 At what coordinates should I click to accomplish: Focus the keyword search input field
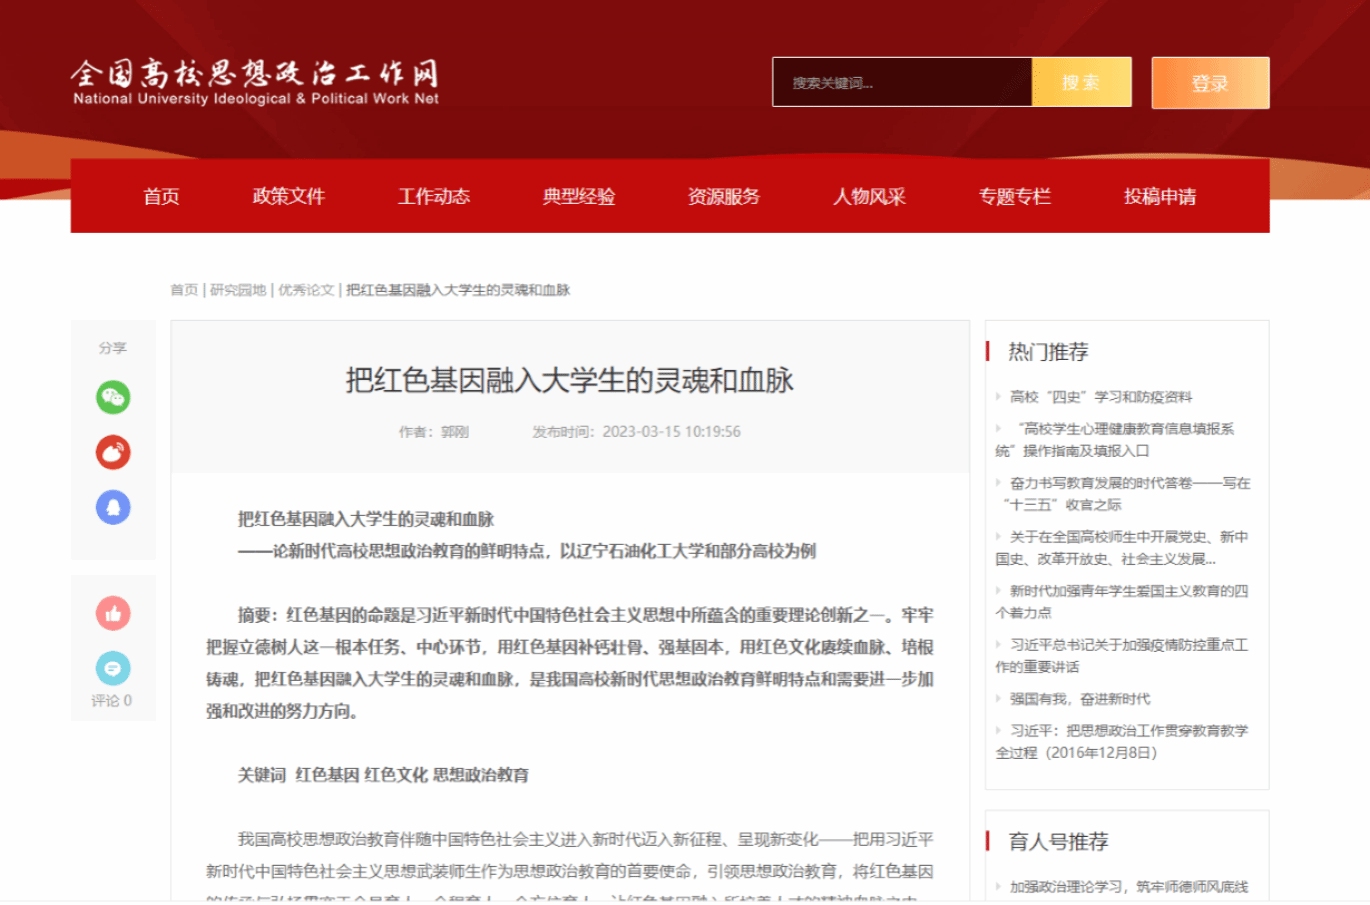(901, 83)
